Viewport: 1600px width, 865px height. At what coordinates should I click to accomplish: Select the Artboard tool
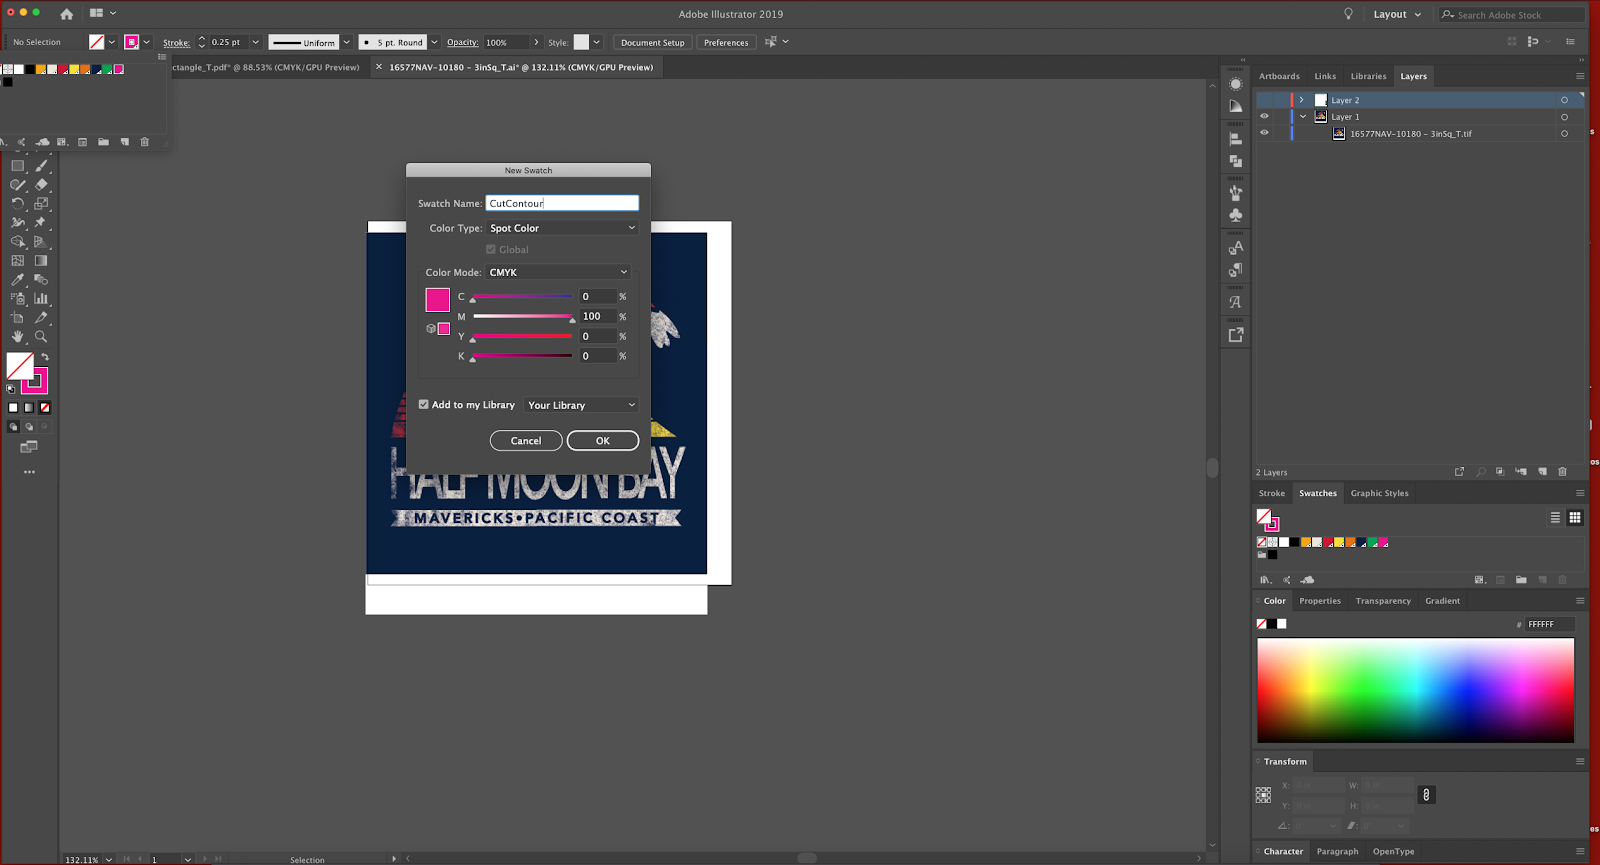(18, 318)
